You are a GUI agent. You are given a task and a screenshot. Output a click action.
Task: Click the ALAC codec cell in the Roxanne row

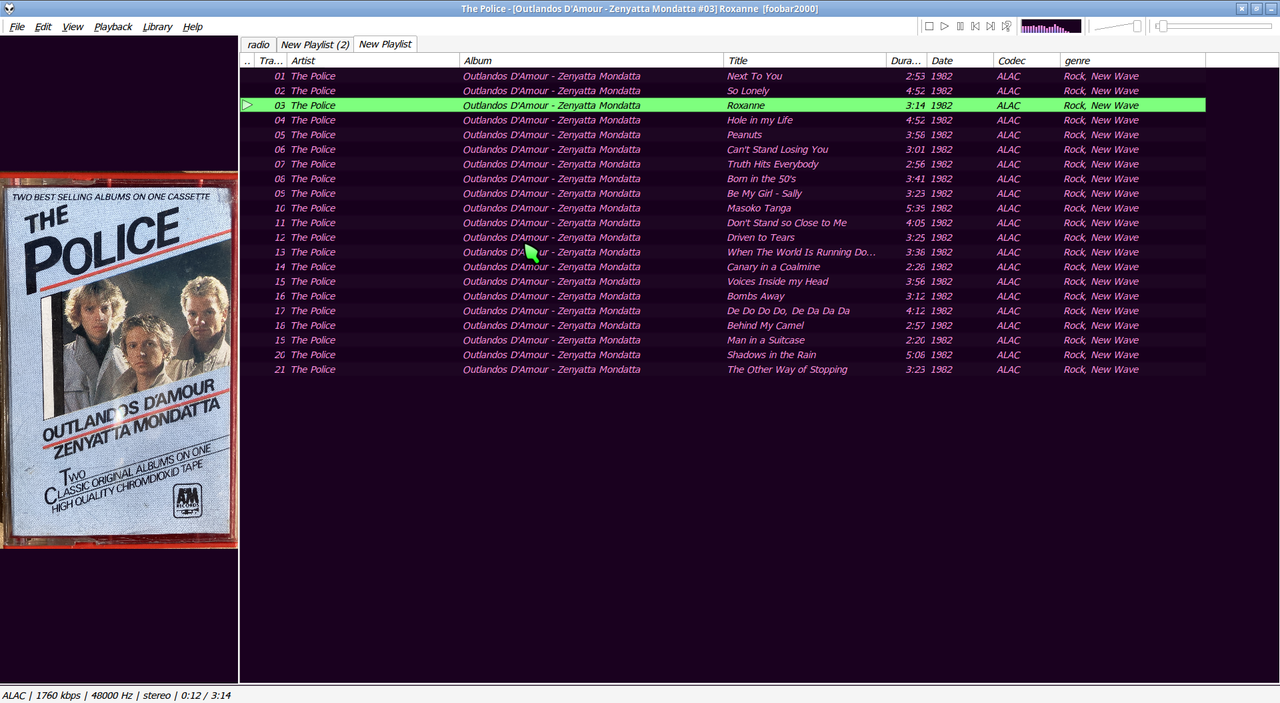pyautogui.click(x=1009, y=105)
